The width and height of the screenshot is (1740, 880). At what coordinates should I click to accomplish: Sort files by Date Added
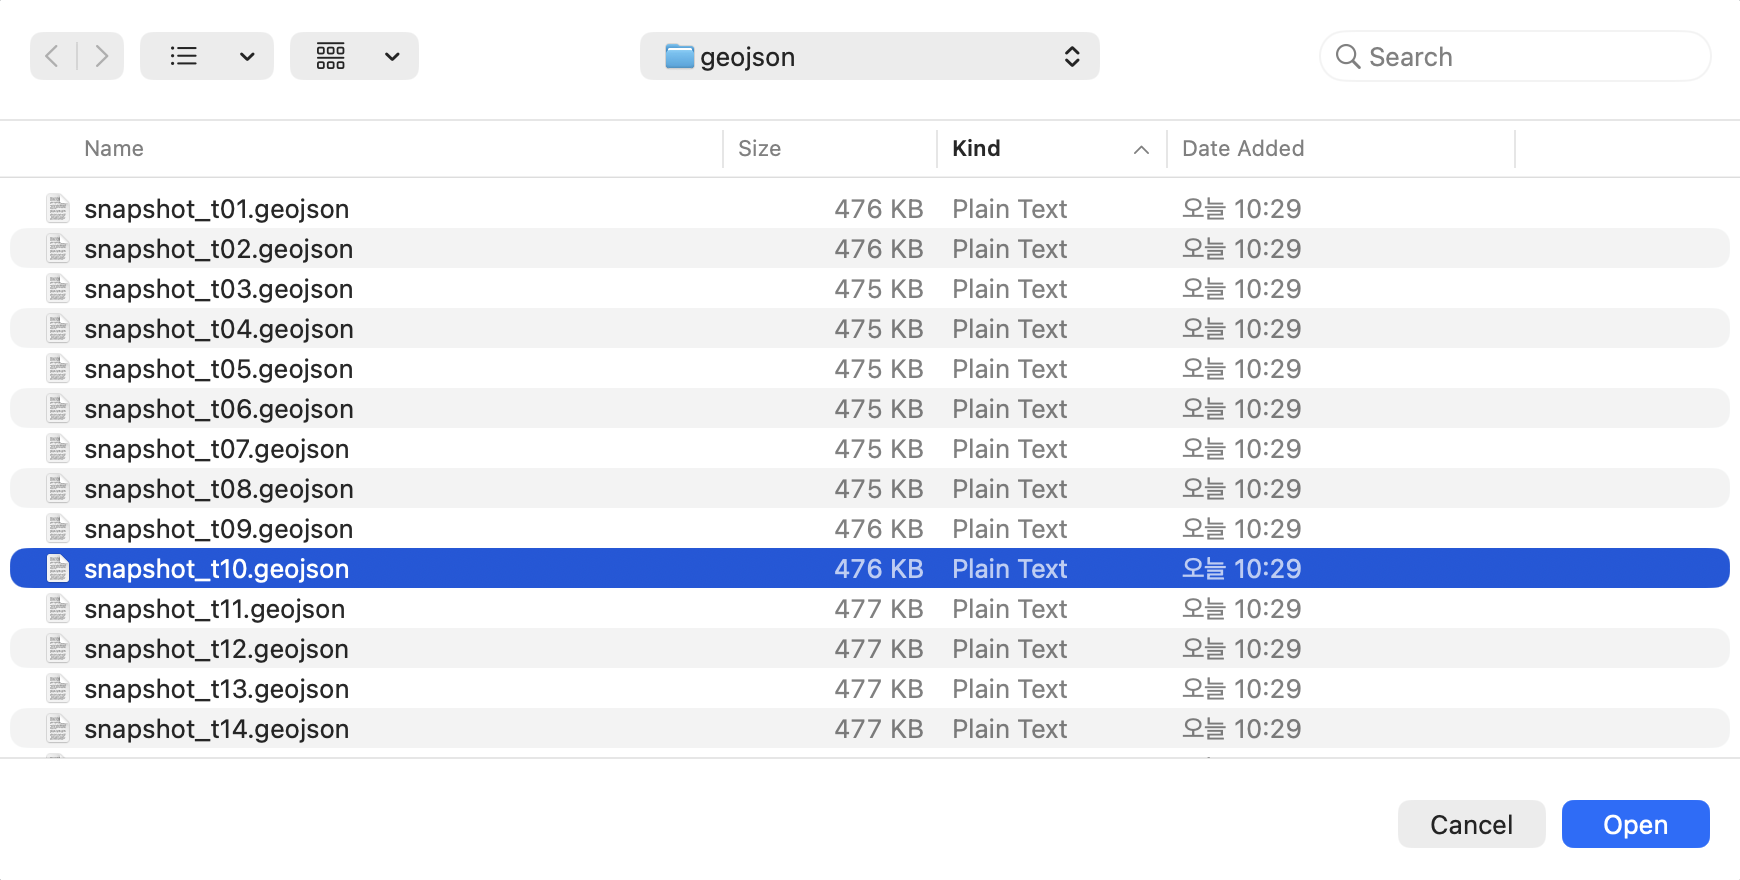(x=1242, y=148)
